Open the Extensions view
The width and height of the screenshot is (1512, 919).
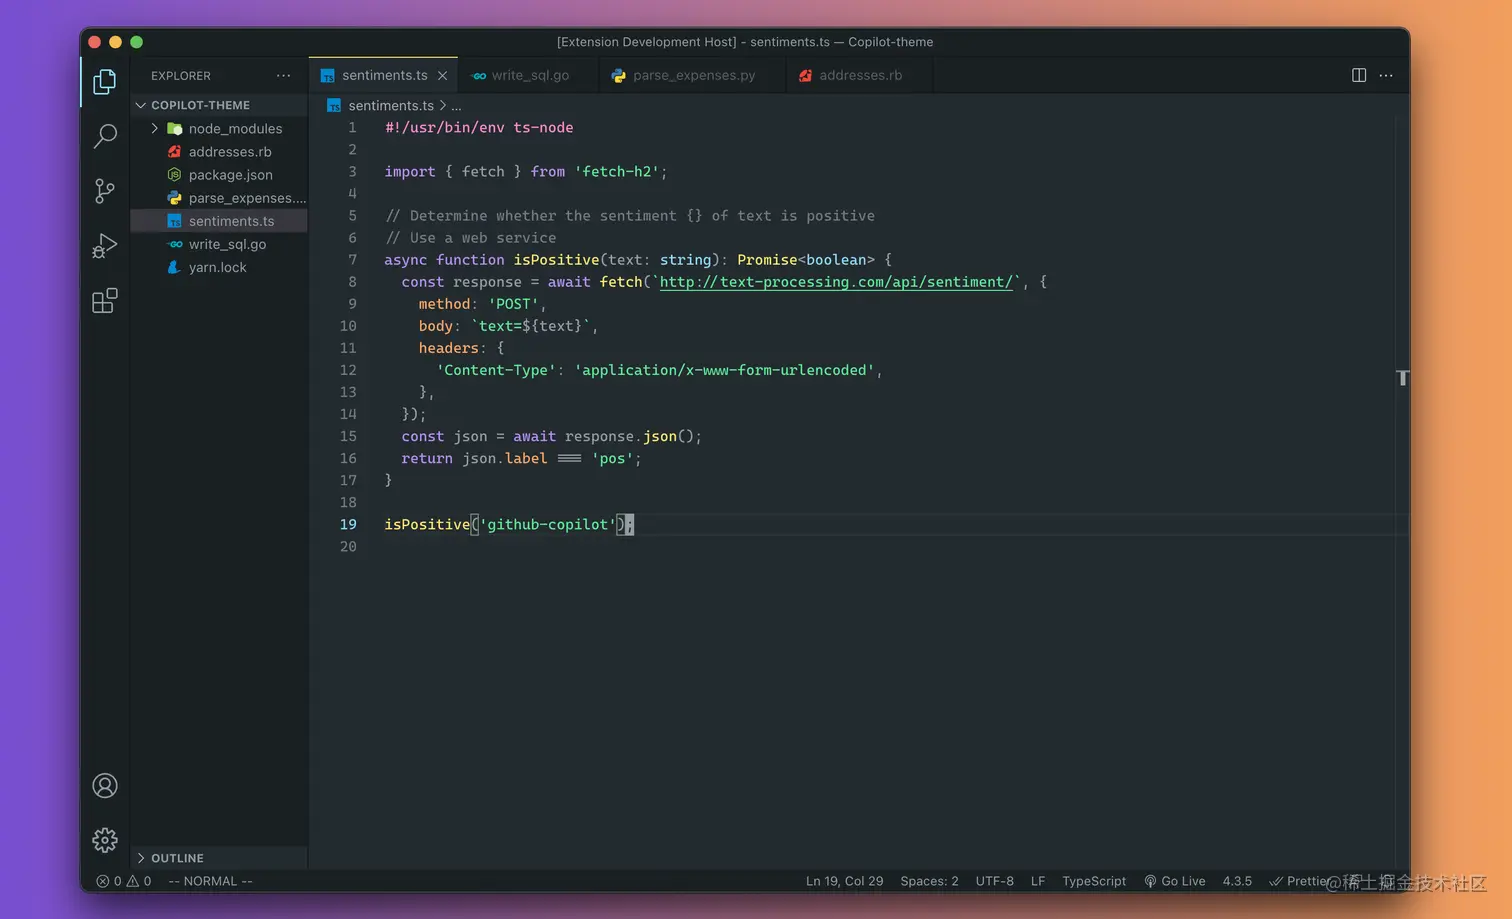coord(104,300)
